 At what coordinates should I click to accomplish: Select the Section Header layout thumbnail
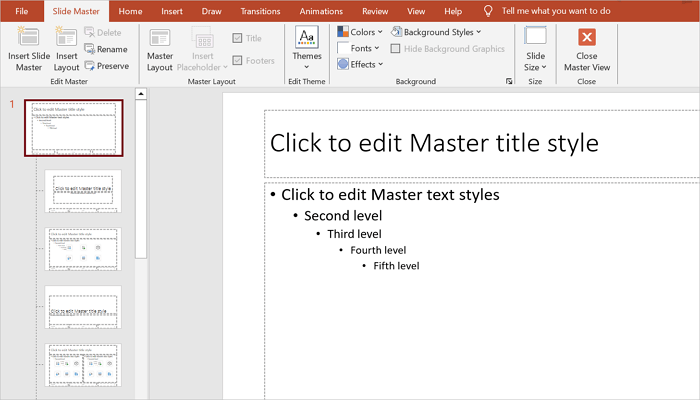click(83, 307)
